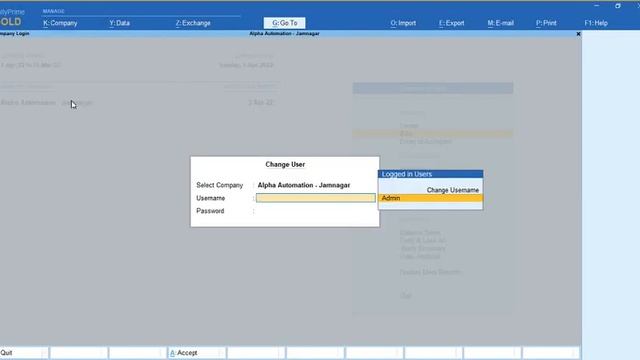The width and height of the screenshot is (640, 360).
Task: Click the Logged in Users header
Action: (x=431, y=174)
